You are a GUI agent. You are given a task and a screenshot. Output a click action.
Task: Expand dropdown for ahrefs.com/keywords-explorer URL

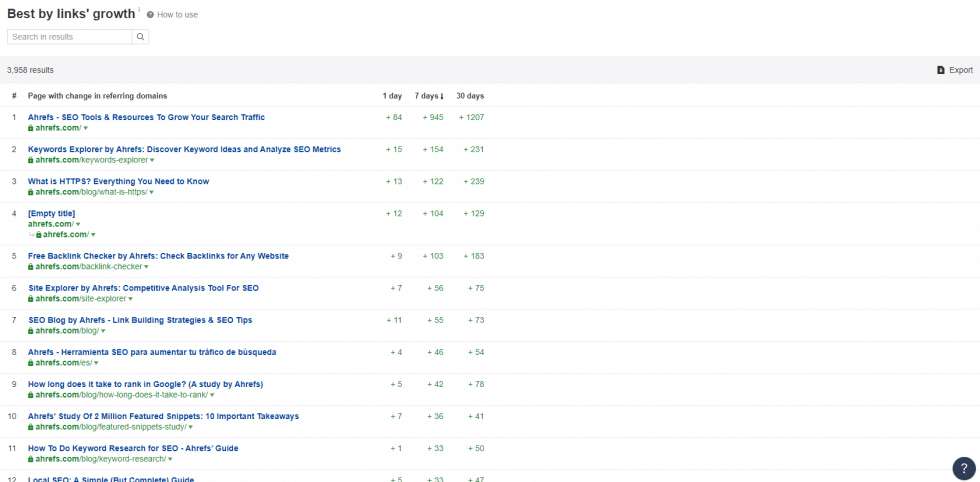pyautogui.click(x=152, y=161)
